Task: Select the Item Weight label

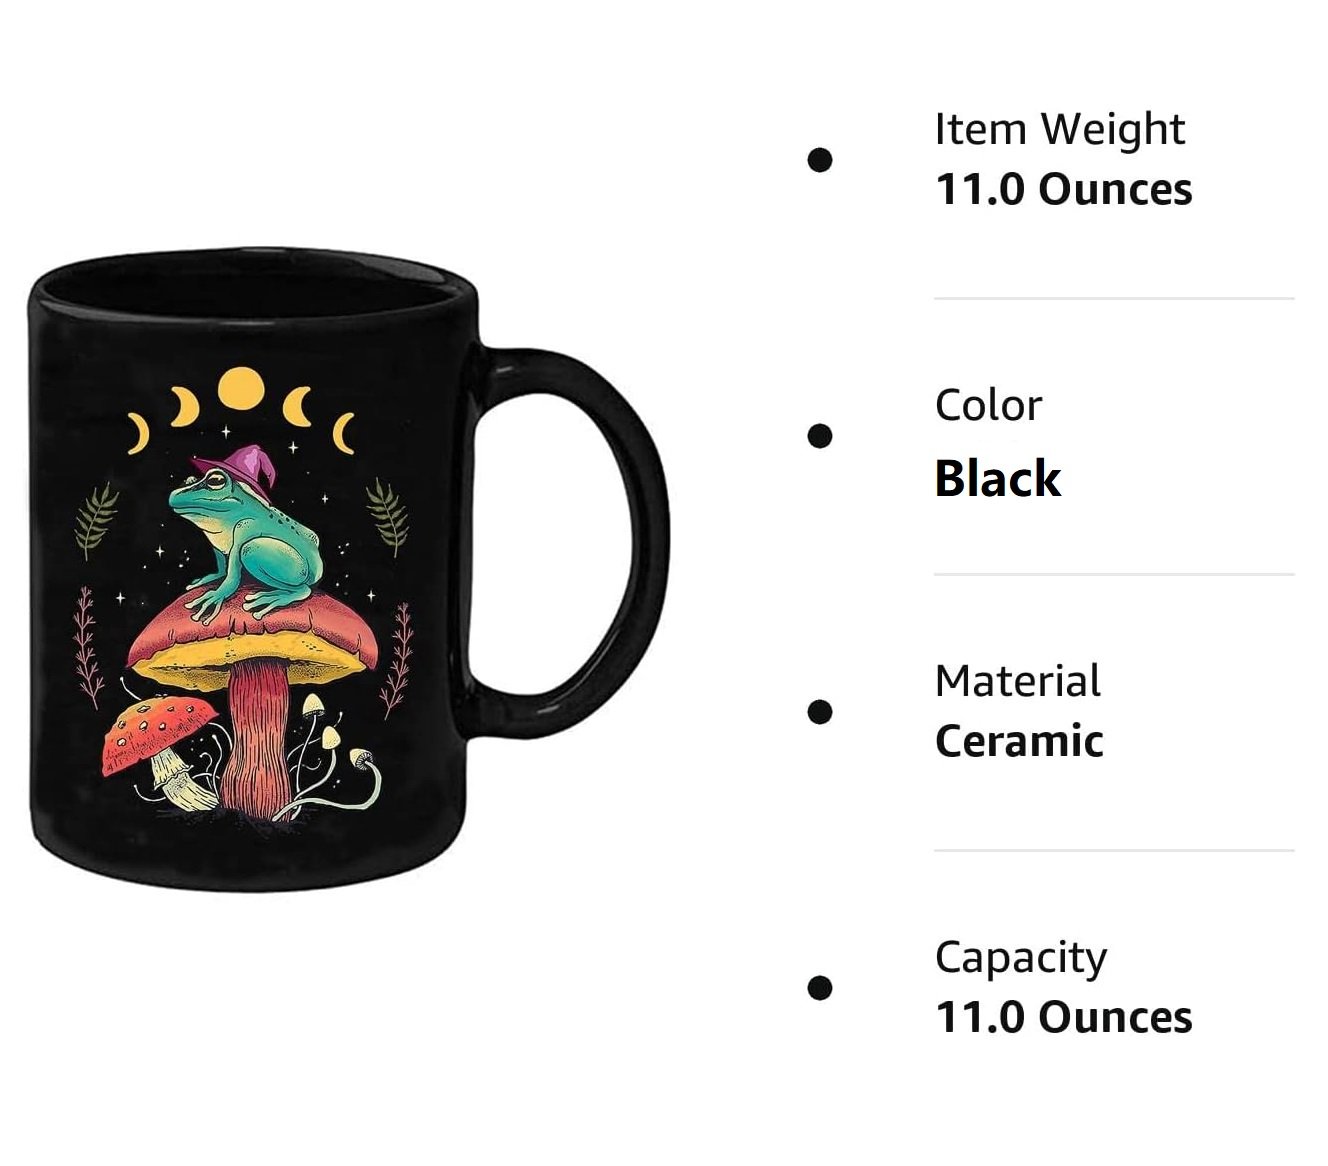Action: (x=1059, y=130)
